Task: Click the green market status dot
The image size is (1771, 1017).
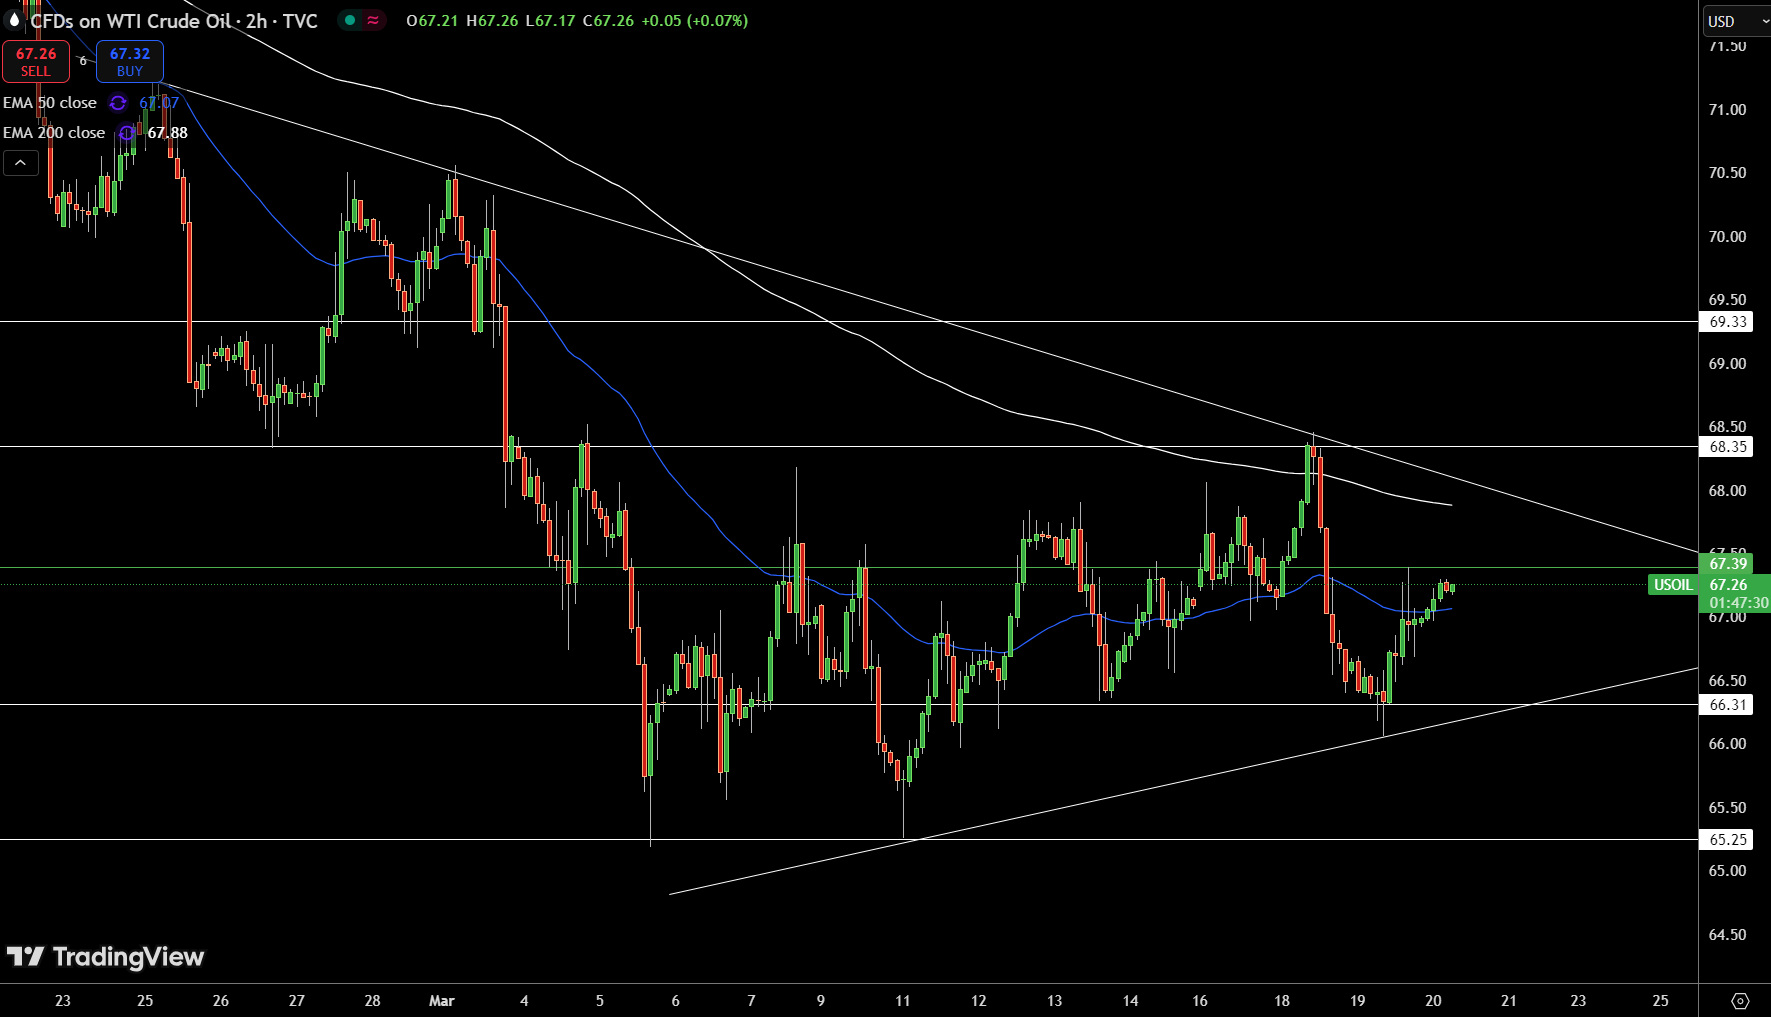Action: pyautogui.click(x=350, y=20)
